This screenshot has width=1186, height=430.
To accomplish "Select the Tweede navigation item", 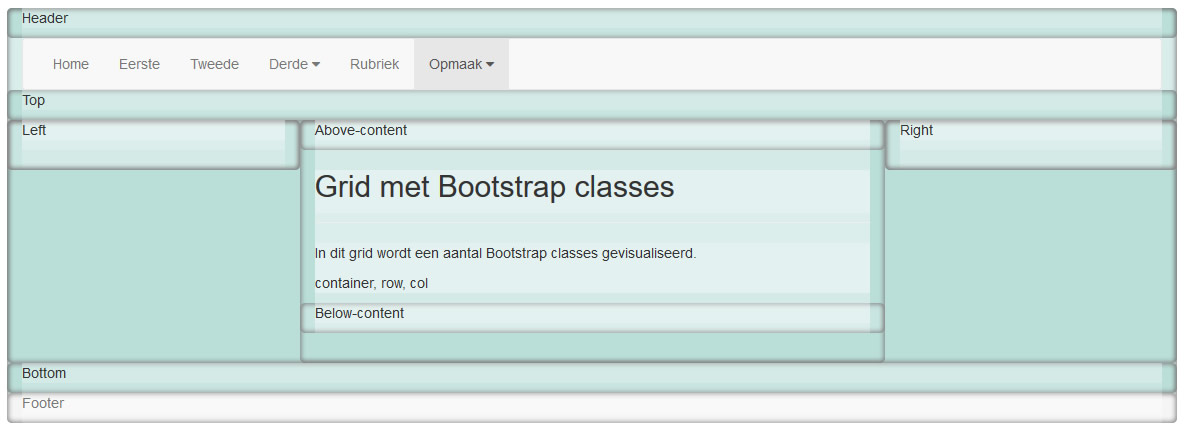I will [x=214, y=64].
